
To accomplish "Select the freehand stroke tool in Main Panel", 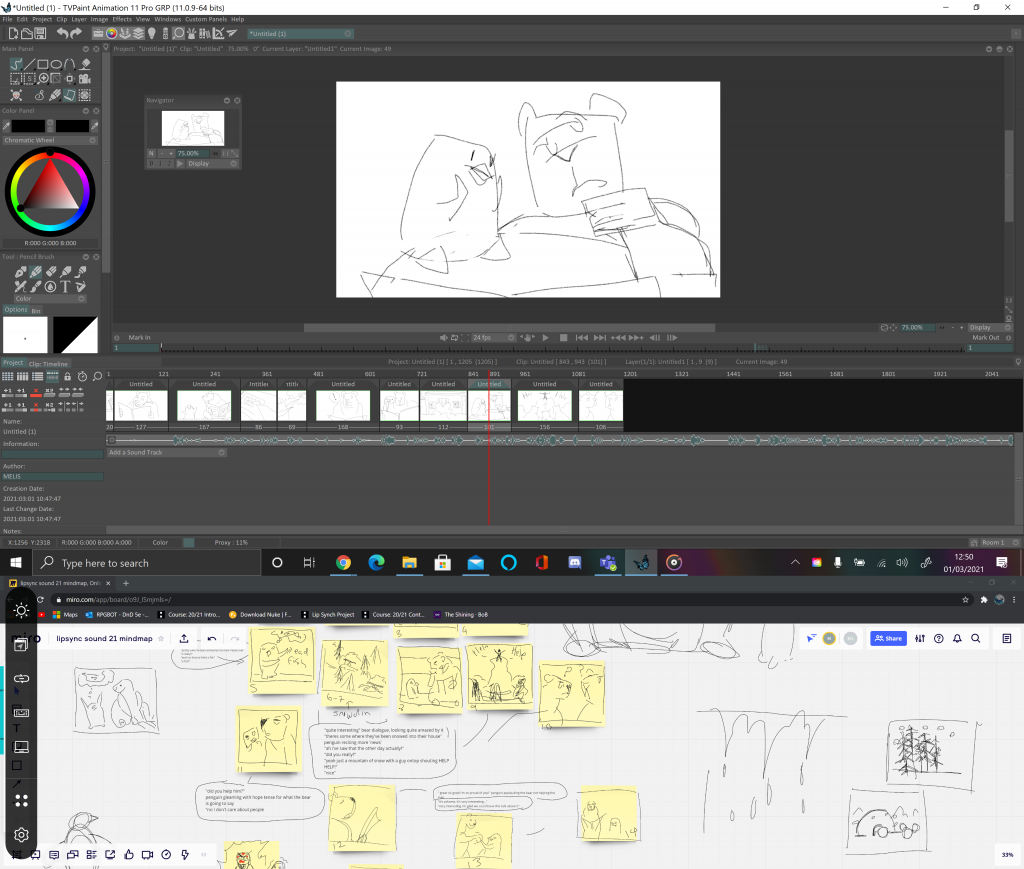I will coord(16,64).
